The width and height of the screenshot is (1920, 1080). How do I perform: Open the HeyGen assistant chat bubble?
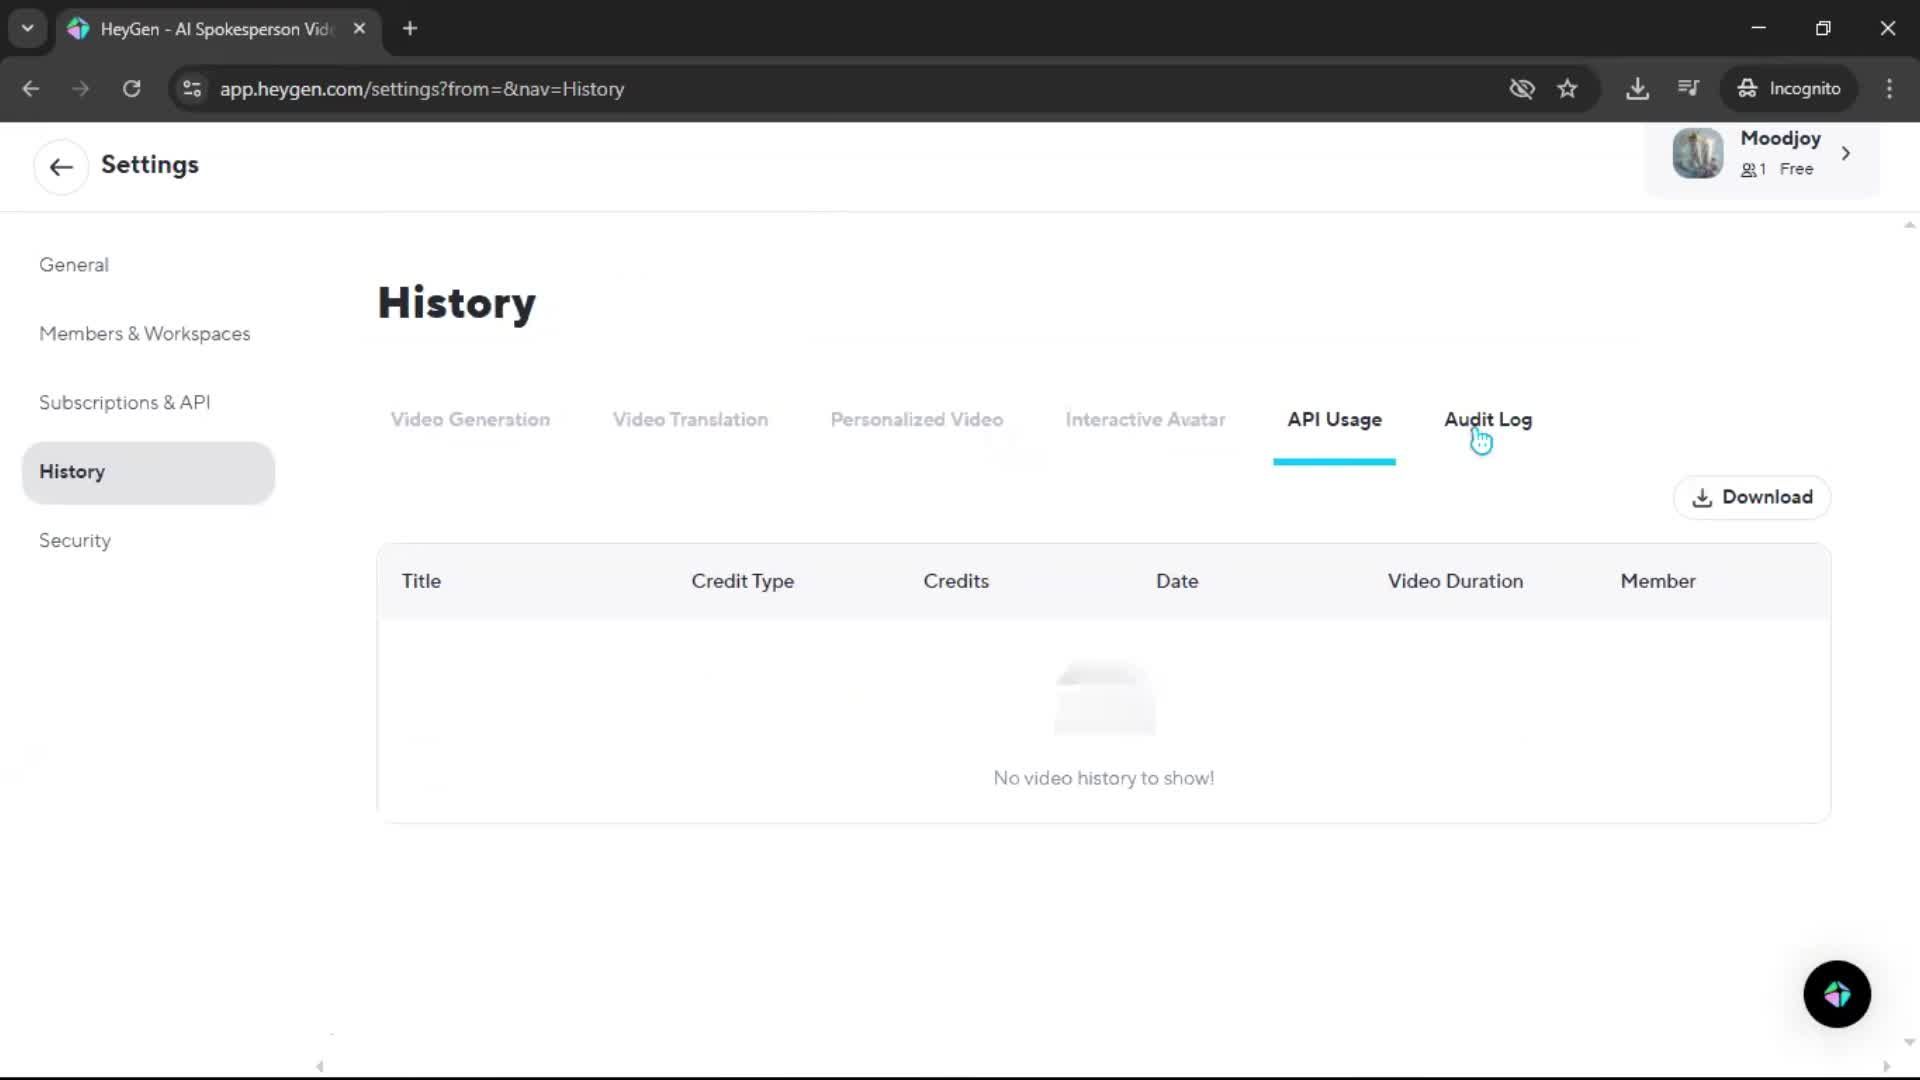pyautogui.click(x=1837, y=994)
